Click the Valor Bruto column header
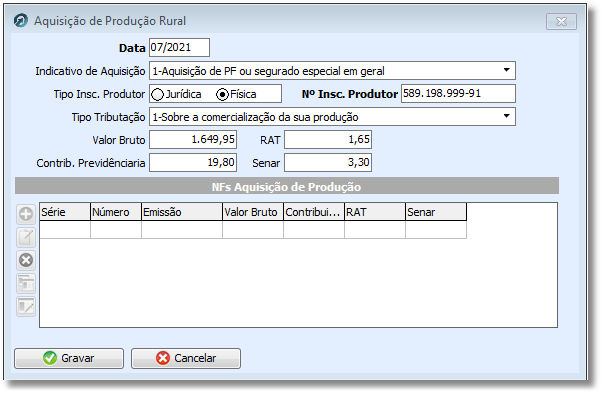This screenshot has height=394, width=602. 253,212
